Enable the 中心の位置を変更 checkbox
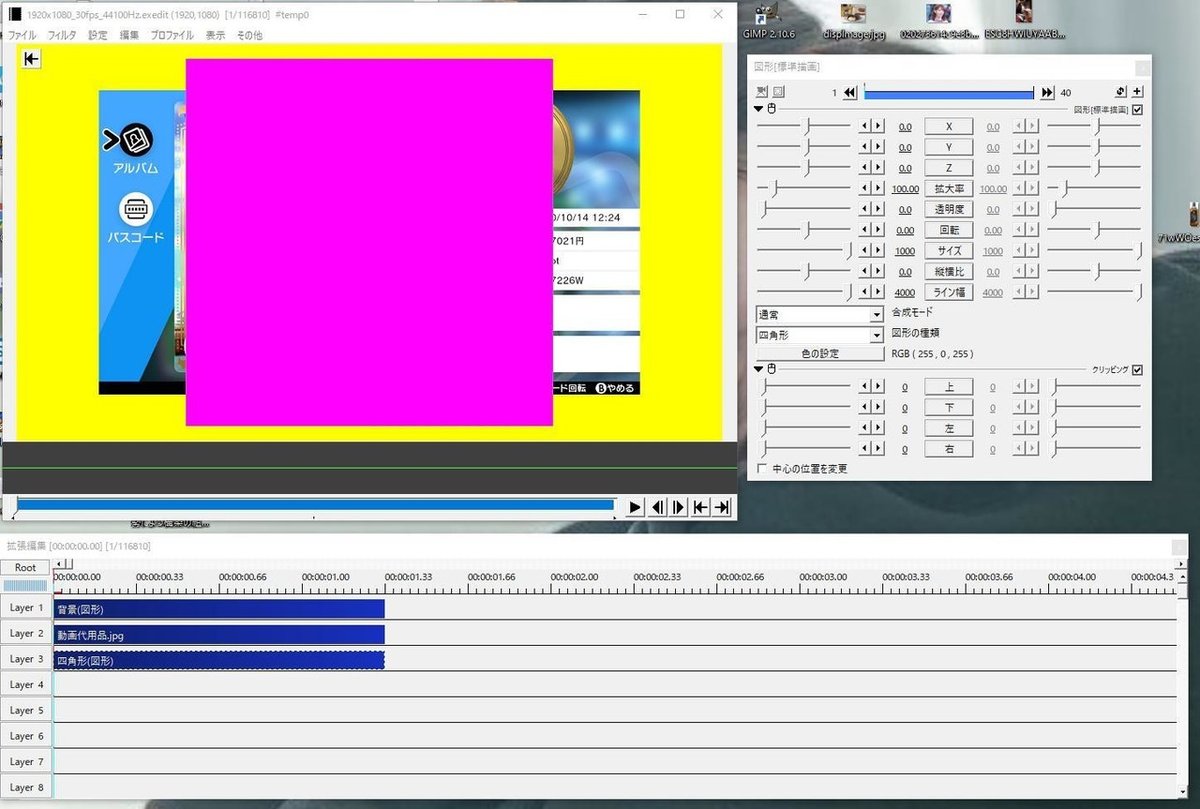Viewport: 1200px width, 809px height. (x=763, y=468)
